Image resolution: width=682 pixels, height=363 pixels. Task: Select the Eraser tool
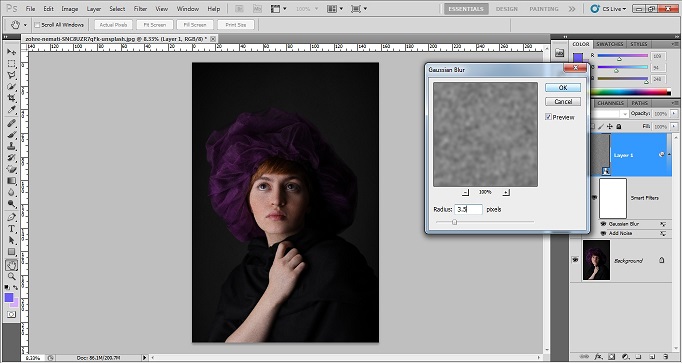point(11,169)
